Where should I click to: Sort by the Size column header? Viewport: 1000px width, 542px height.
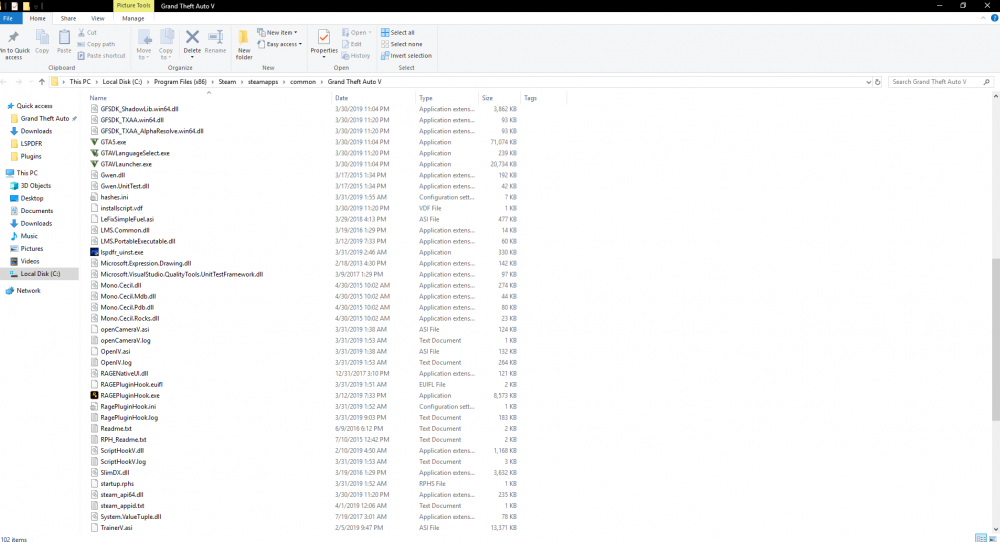pyautogui.click(x=487, y=98)
